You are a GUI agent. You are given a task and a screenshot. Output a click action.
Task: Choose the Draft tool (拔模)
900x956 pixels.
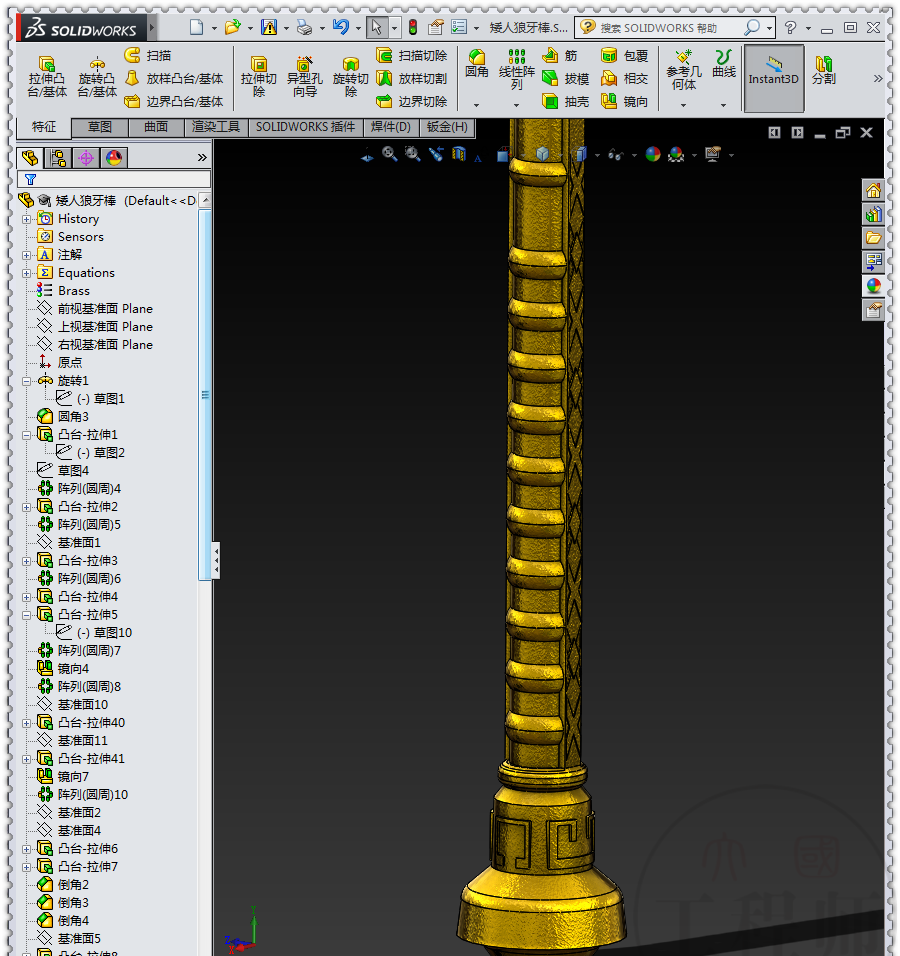coord(565,79)
